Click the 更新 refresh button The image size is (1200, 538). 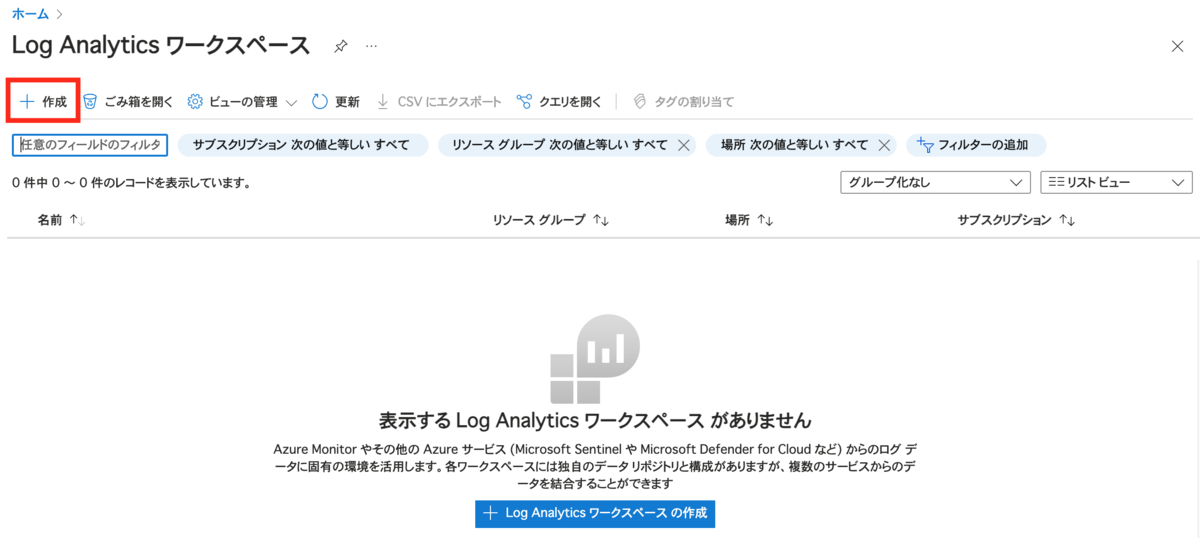[336, 102]
